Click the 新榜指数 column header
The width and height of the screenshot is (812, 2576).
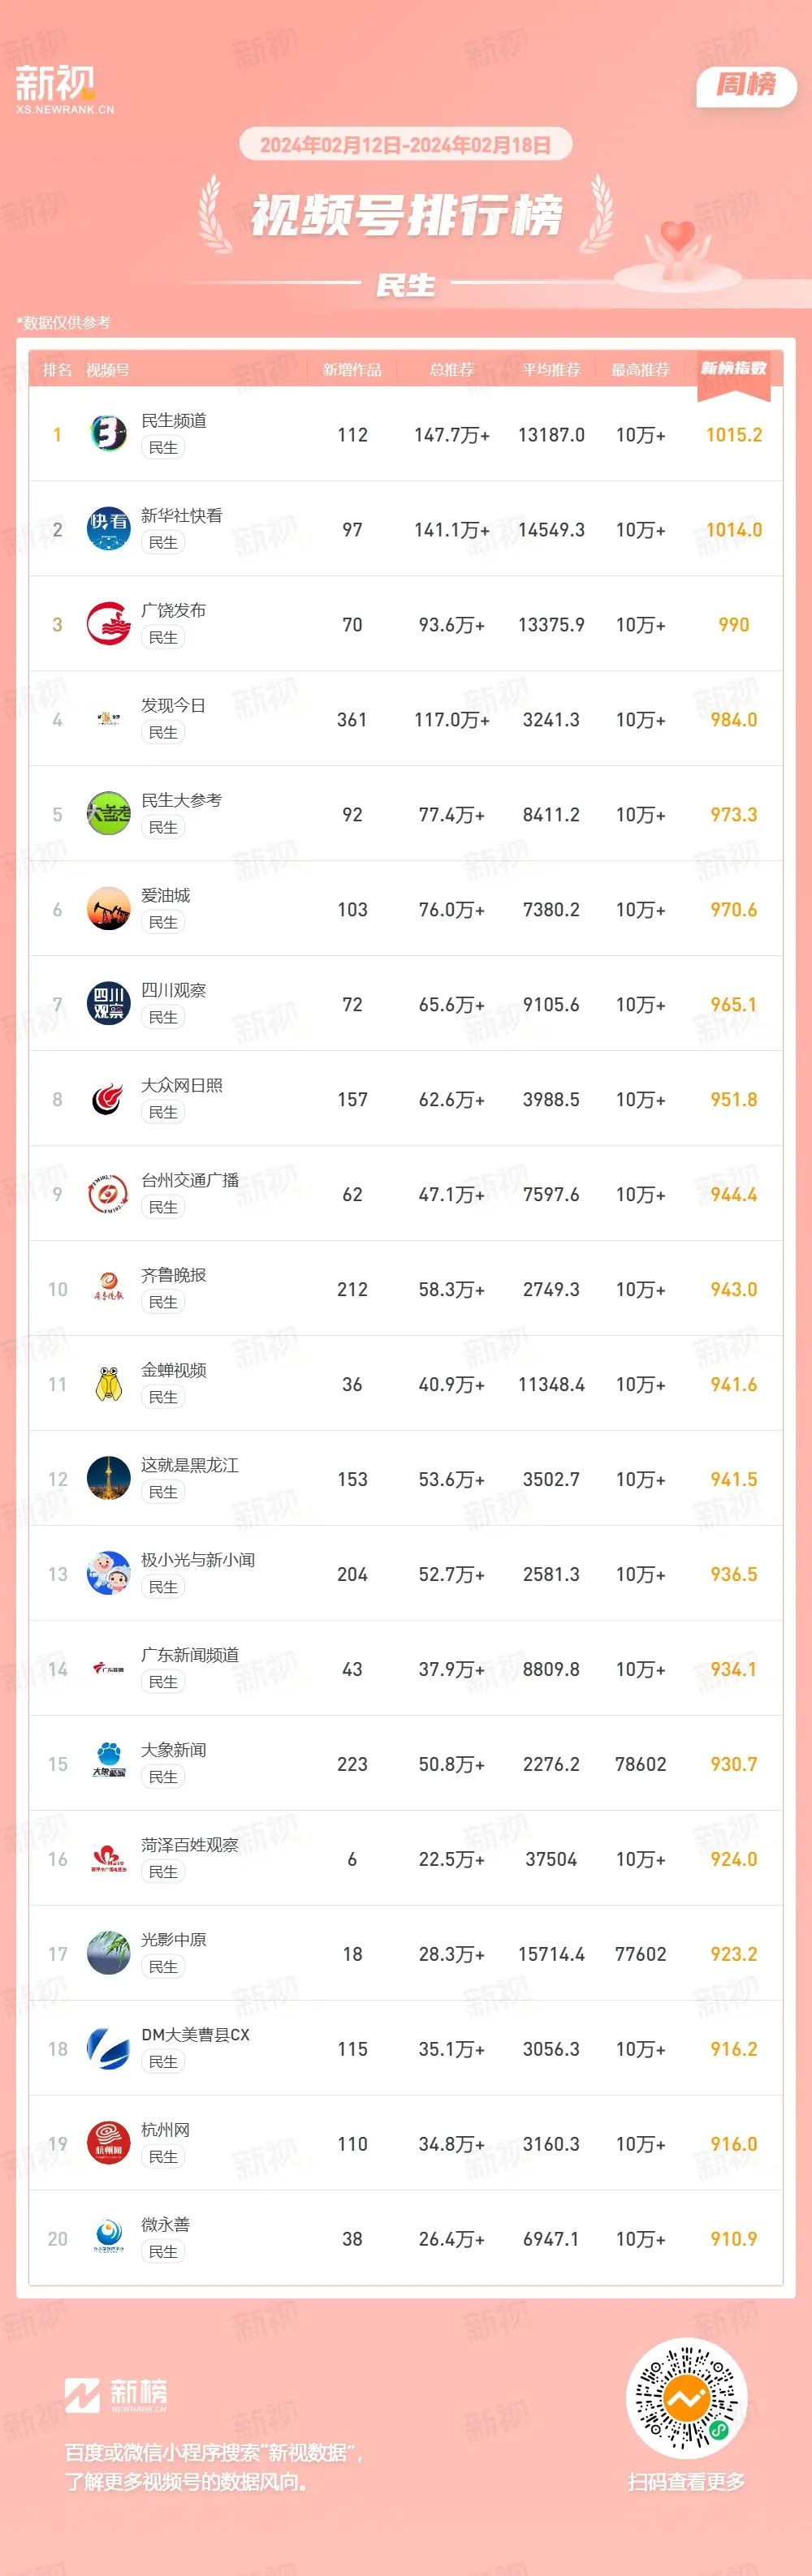[734, 369]
